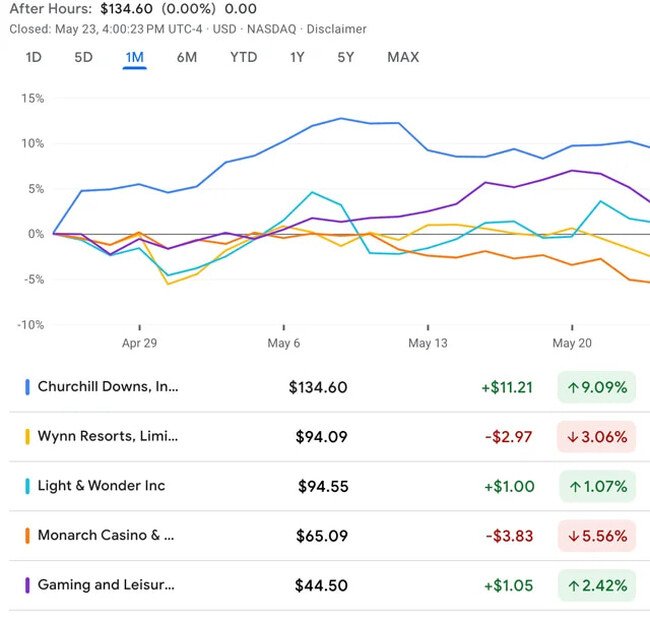Show the 6M chart range

pos(187,57)
